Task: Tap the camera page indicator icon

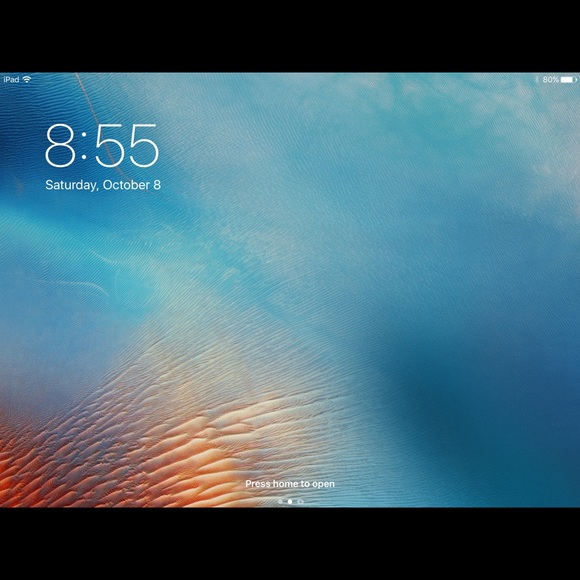Action: pyautogui.click(x=300, y=502)
